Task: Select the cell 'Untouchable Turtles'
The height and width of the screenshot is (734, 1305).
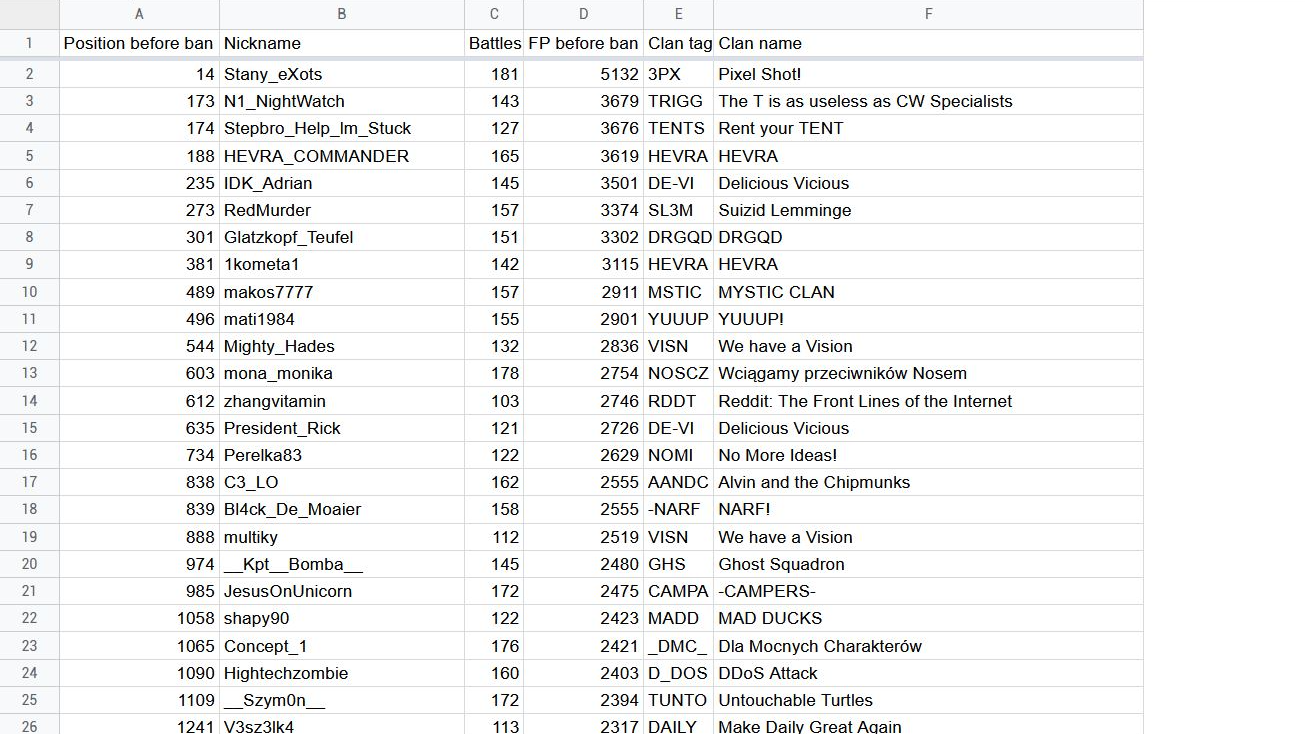Action: [929, 700]
